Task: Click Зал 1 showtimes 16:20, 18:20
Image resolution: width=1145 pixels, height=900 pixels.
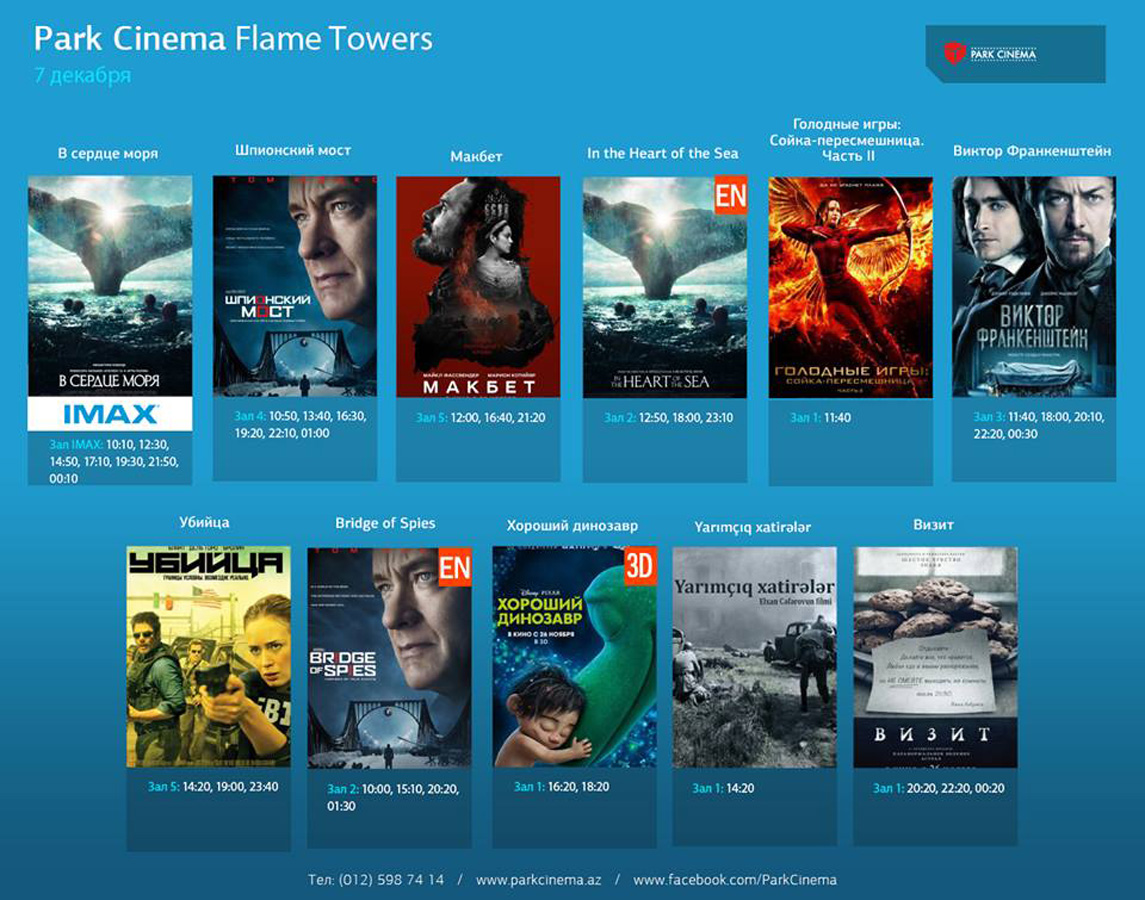Action: coord(562,787)
